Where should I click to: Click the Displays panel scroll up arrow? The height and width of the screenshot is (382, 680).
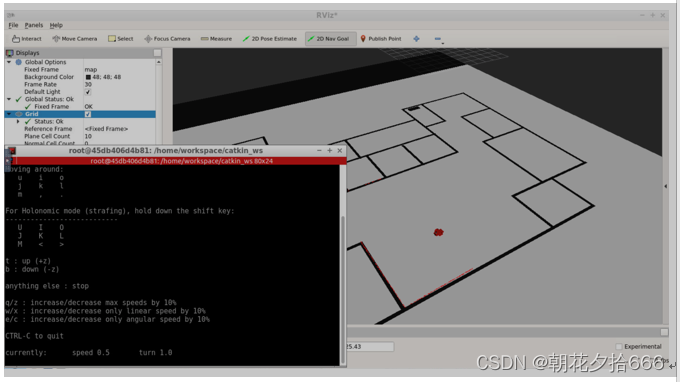tap(159, 62)
